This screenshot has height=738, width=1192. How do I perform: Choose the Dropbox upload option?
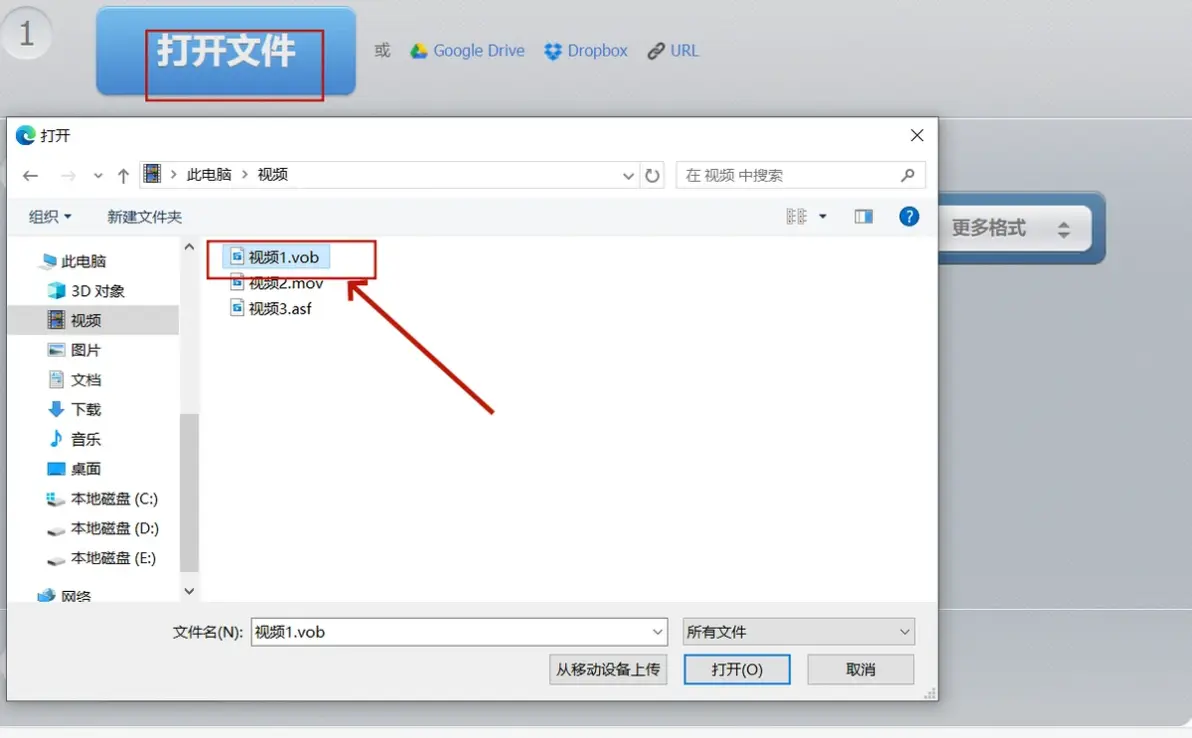point(585,51)
